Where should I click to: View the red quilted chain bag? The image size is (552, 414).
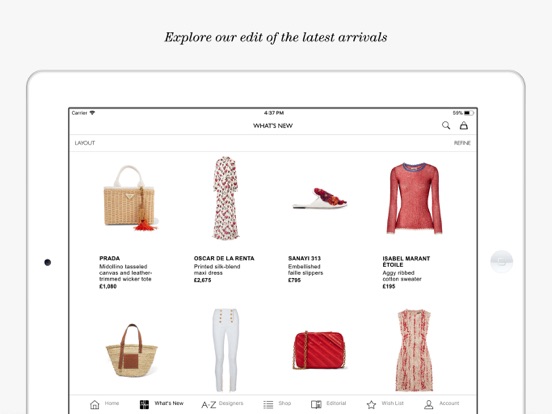tap(319, 350)
